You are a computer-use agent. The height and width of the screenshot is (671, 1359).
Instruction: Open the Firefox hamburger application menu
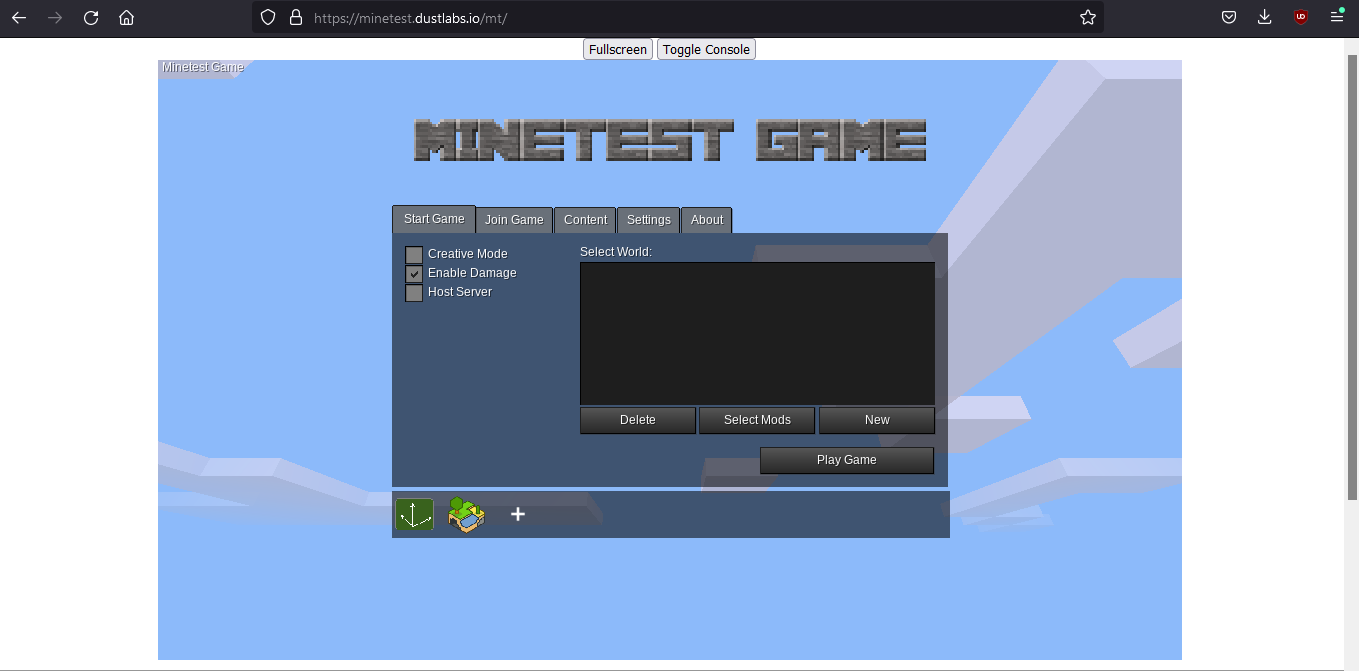[1337, 18]
